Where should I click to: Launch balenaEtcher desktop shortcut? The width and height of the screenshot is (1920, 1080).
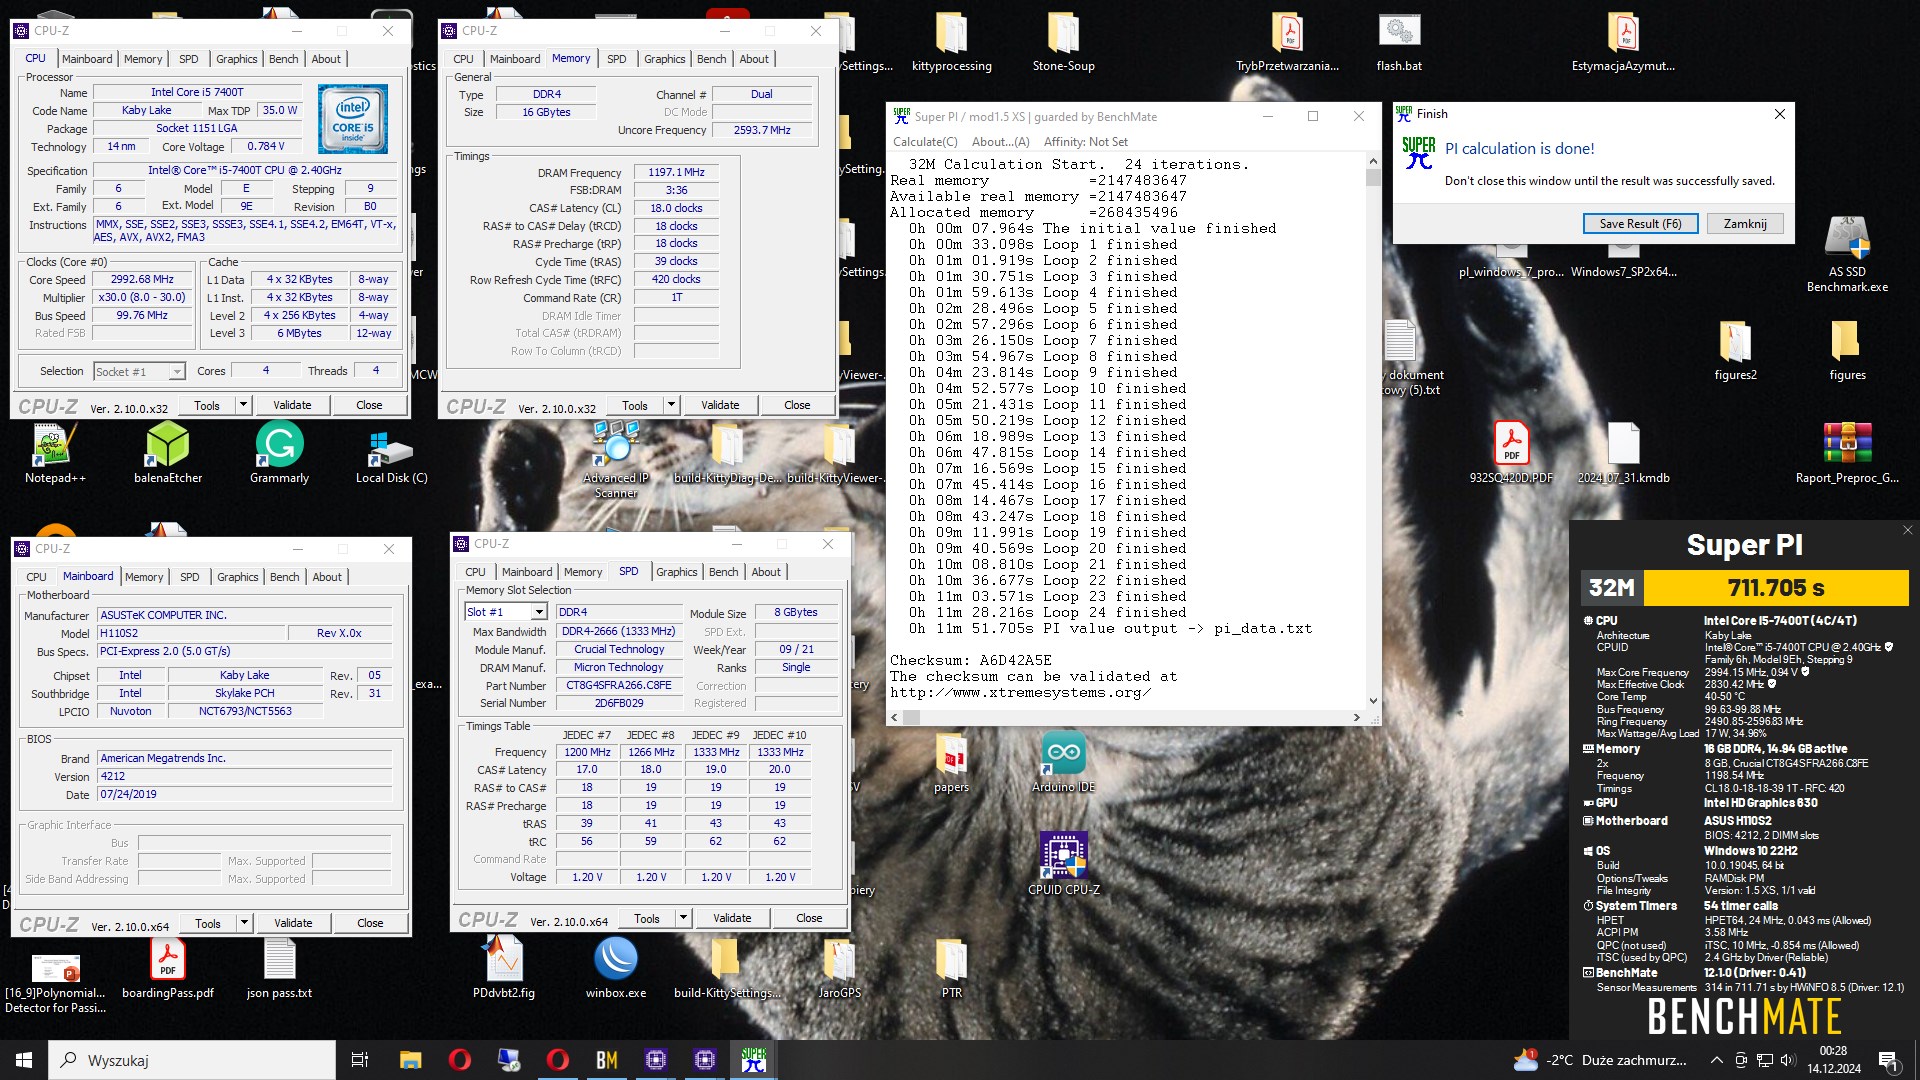click(x=168, y=452)
